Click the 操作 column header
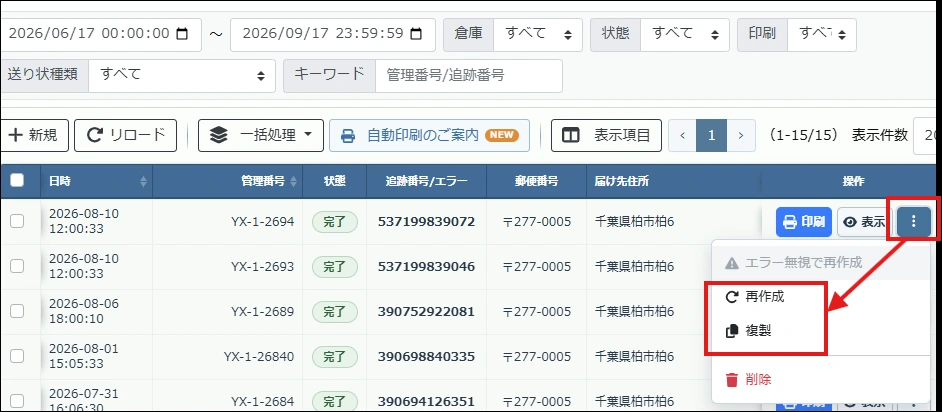 (x=853, y=181)
